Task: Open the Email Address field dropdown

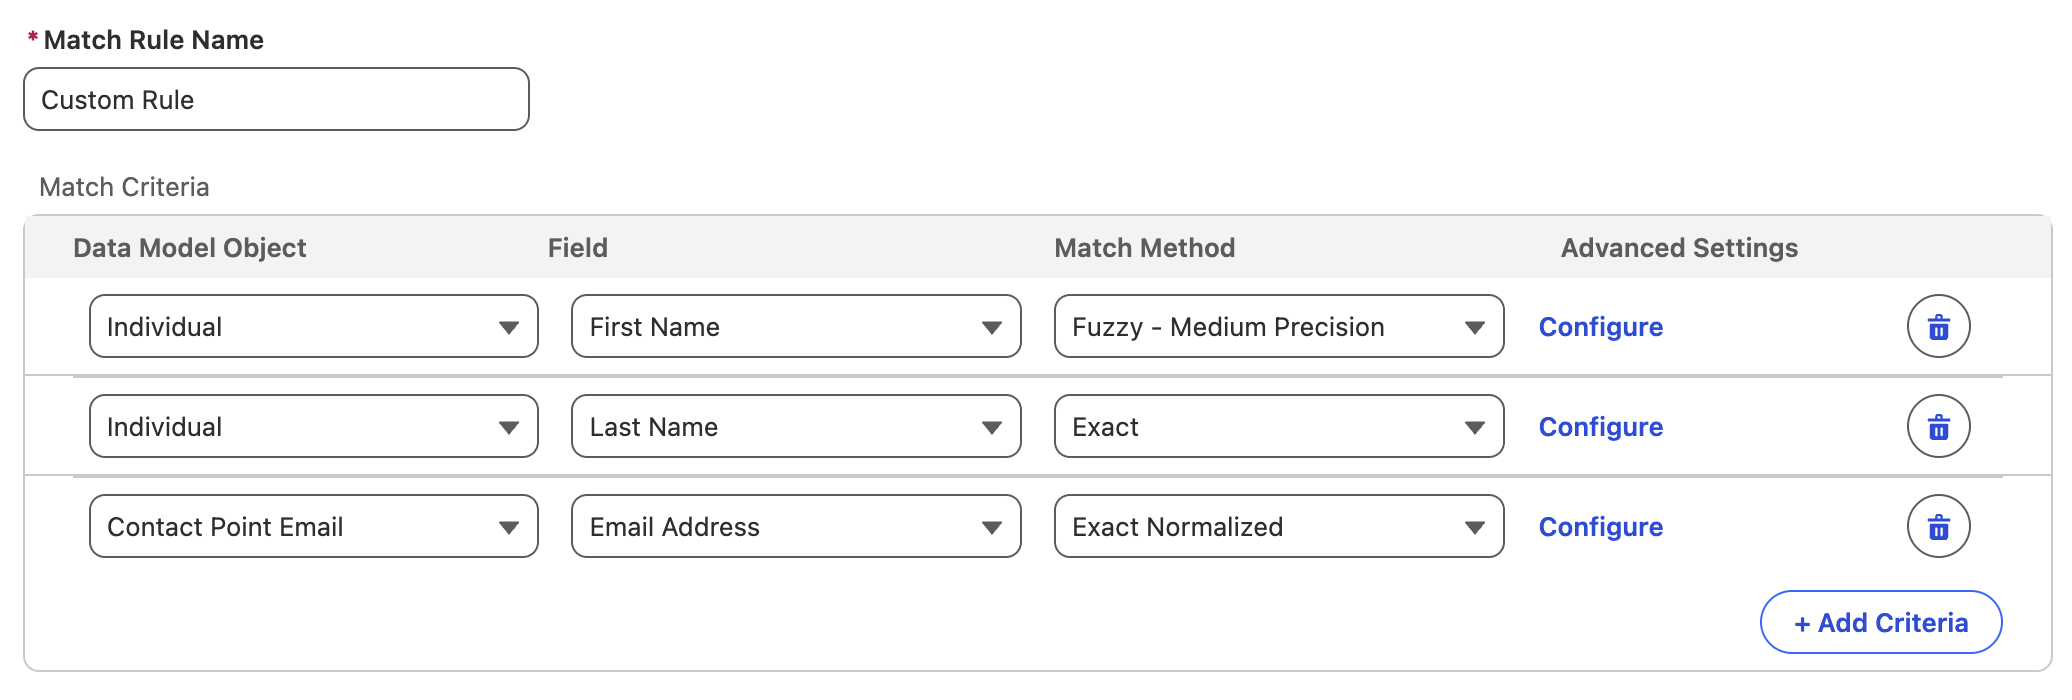Action: coord(796,527)
